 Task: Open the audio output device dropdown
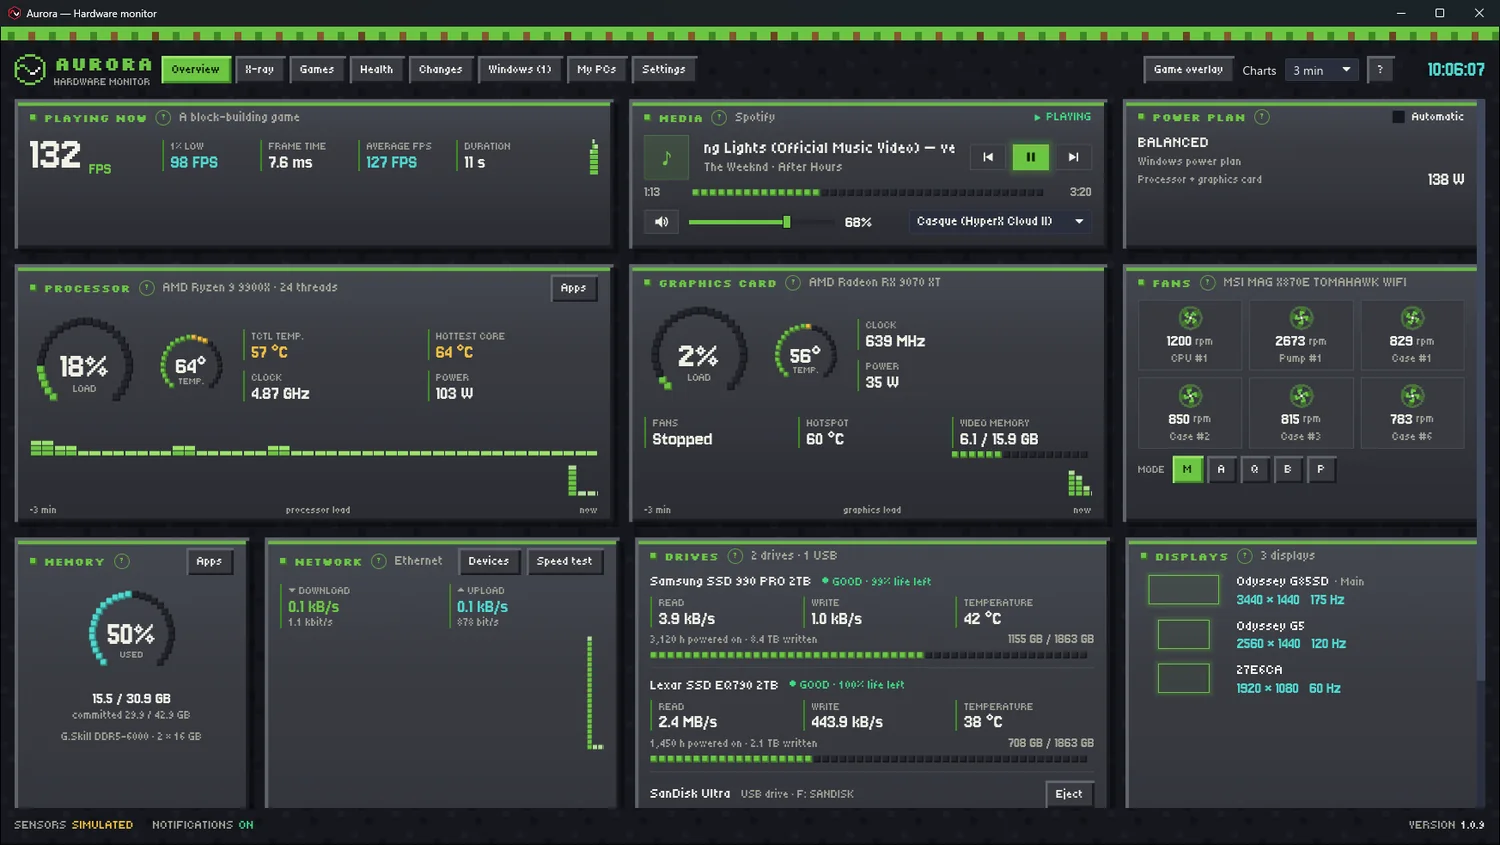(999, 222)
